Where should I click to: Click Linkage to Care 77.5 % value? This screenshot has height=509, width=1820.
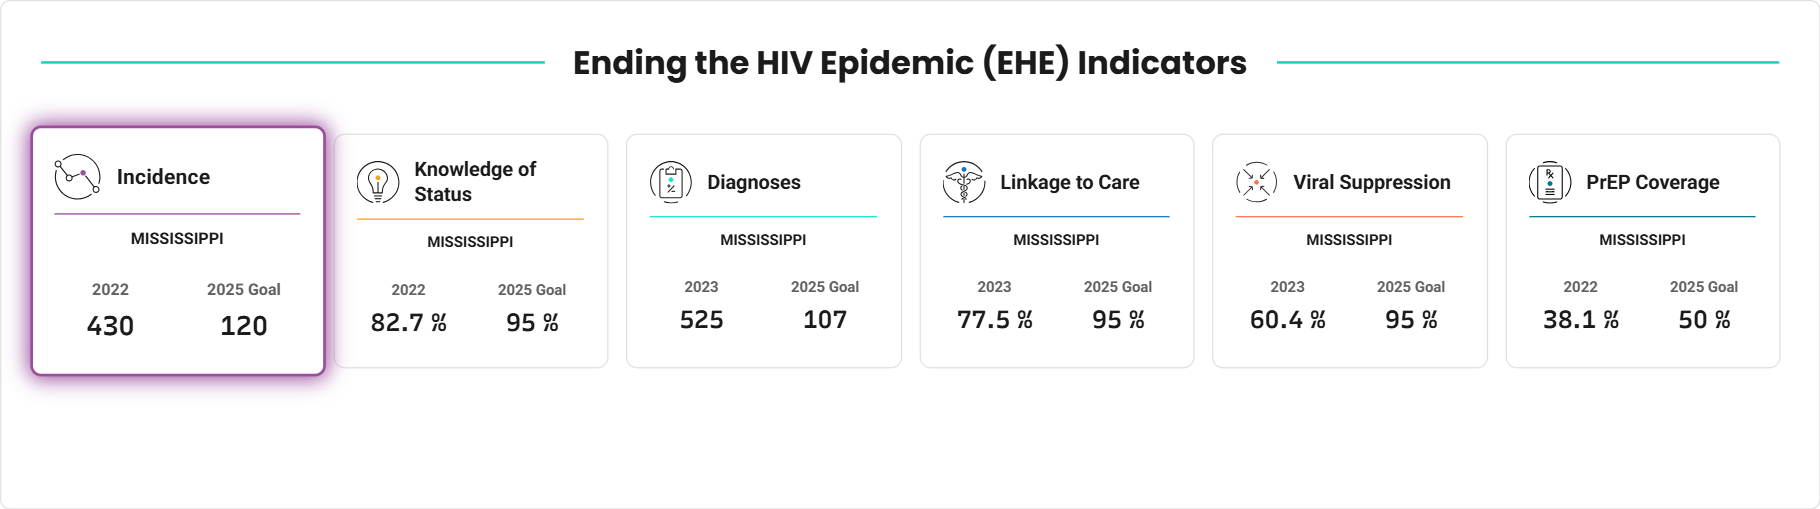pos(994,320)
